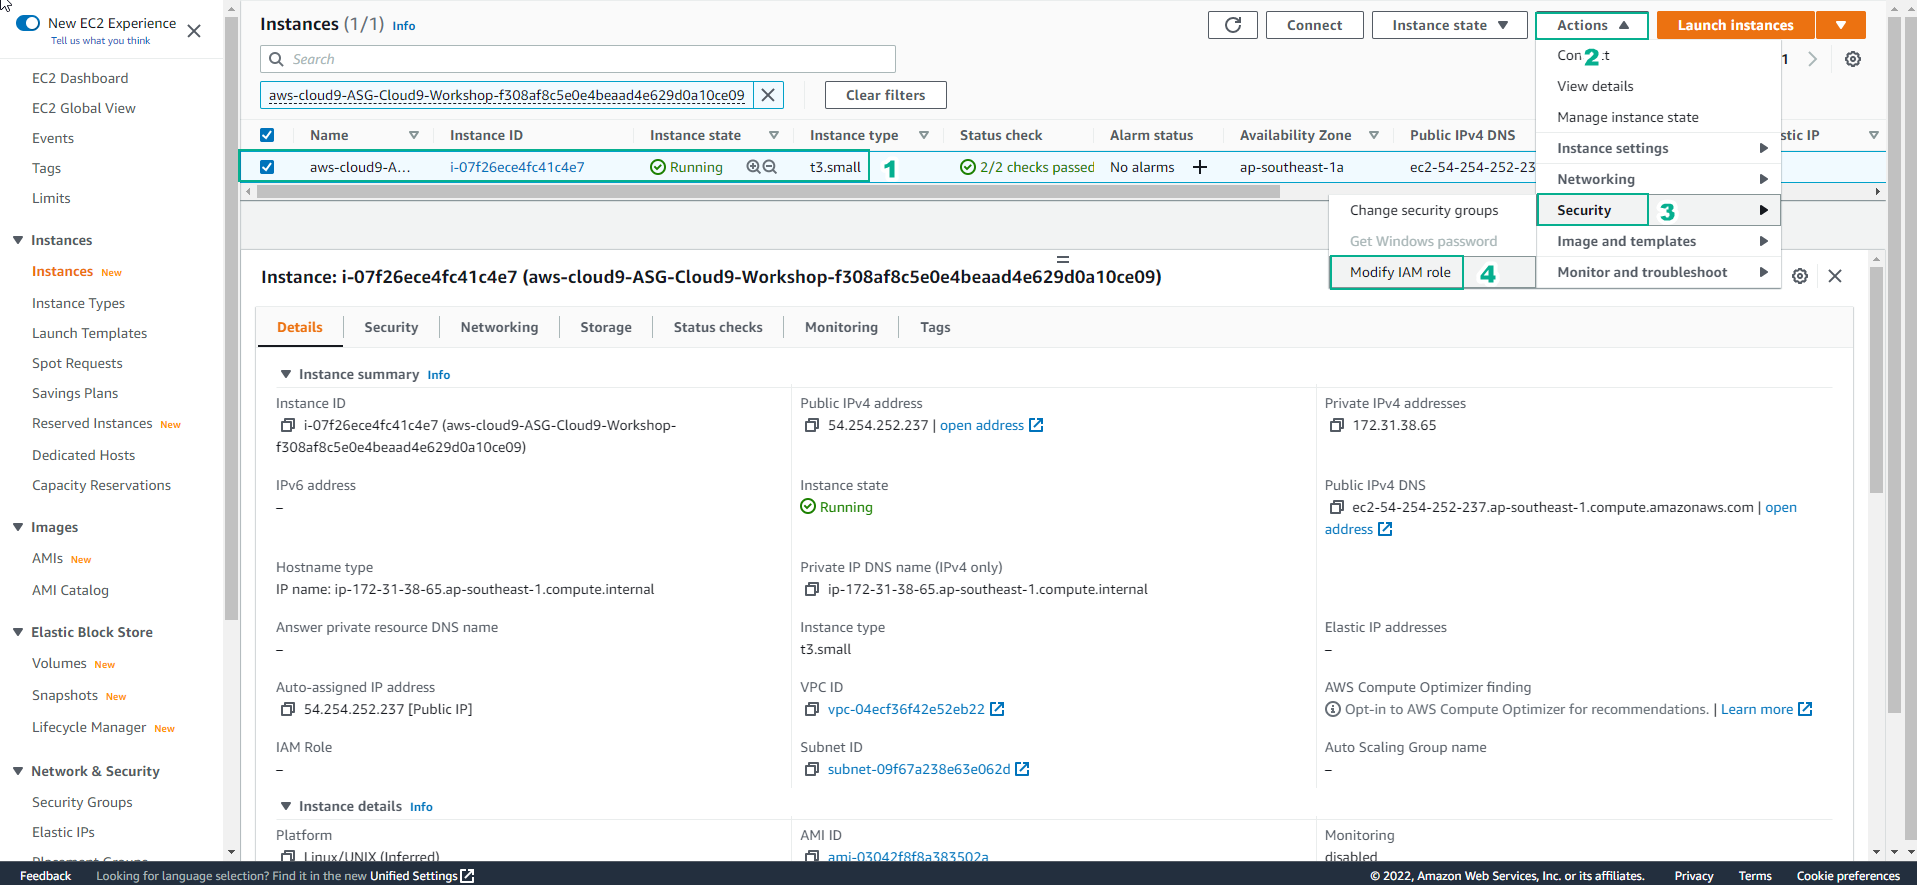Image resolution: width=1917 pixels, height=885 pixels.
Task: Click the detail panel vertical scrollbar
Action: click(1876, 380)
